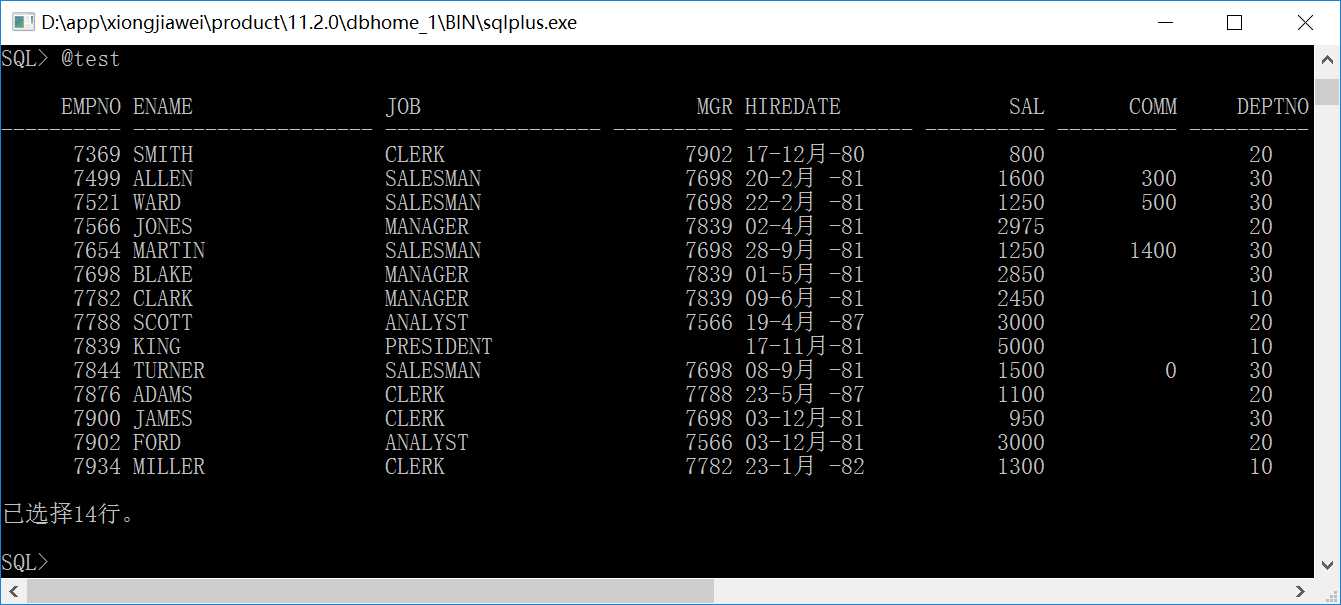
Task: Open the sqlplus window system menu icon
Action: pos(22,22)
